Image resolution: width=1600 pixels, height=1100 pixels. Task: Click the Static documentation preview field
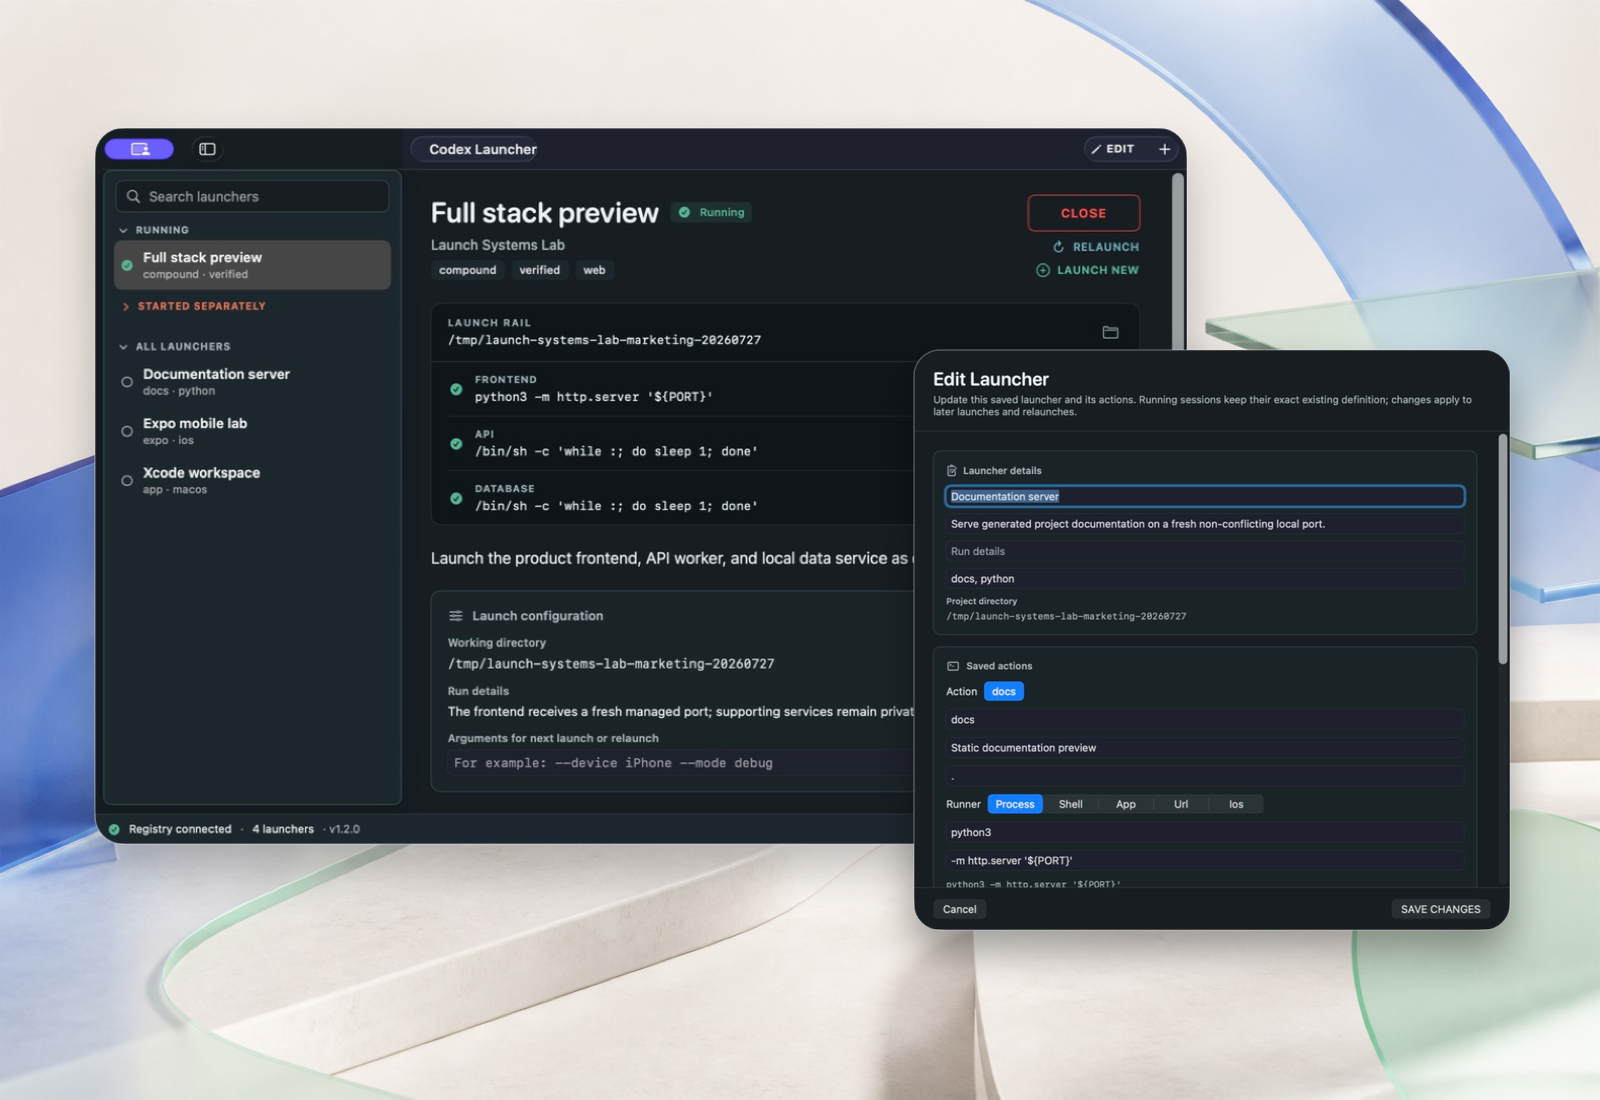click(1205, 748)
